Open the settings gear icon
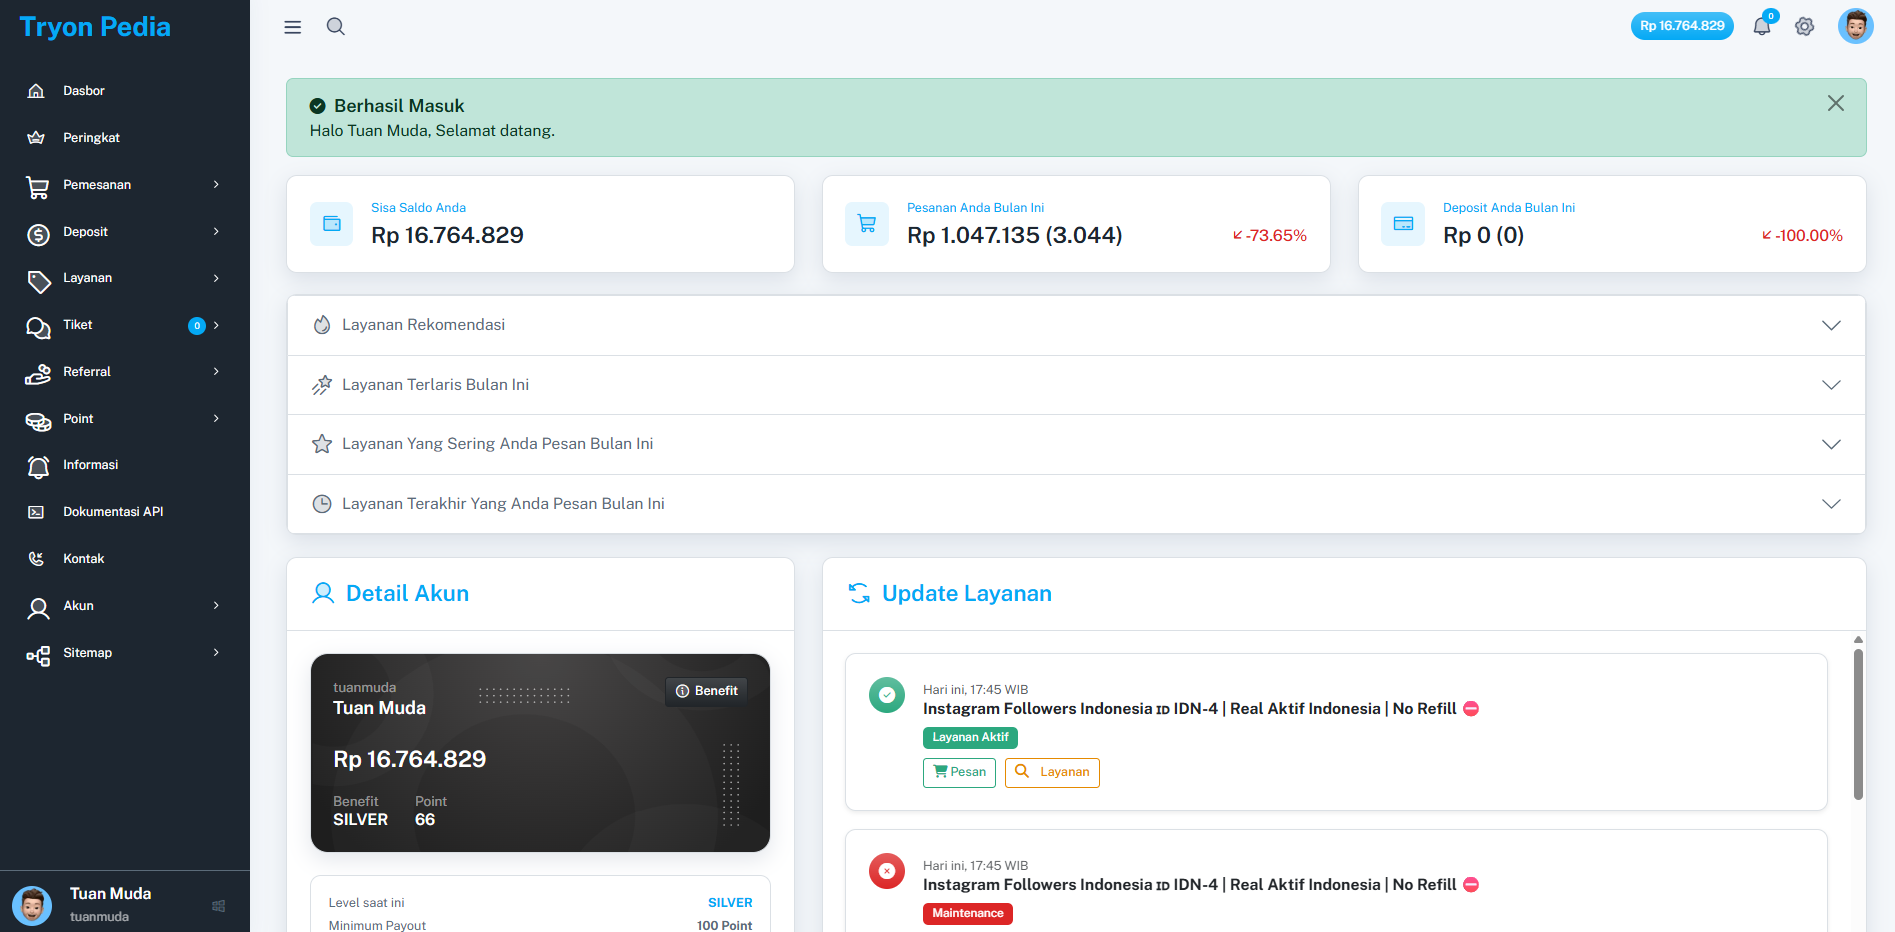1895x932 pixels. tap(1805, 27)
